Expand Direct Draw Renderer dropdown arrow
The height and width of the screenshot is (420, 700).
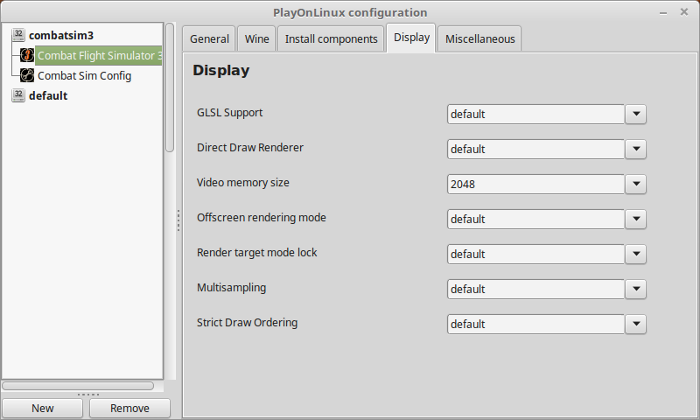[x=636, y=149]
